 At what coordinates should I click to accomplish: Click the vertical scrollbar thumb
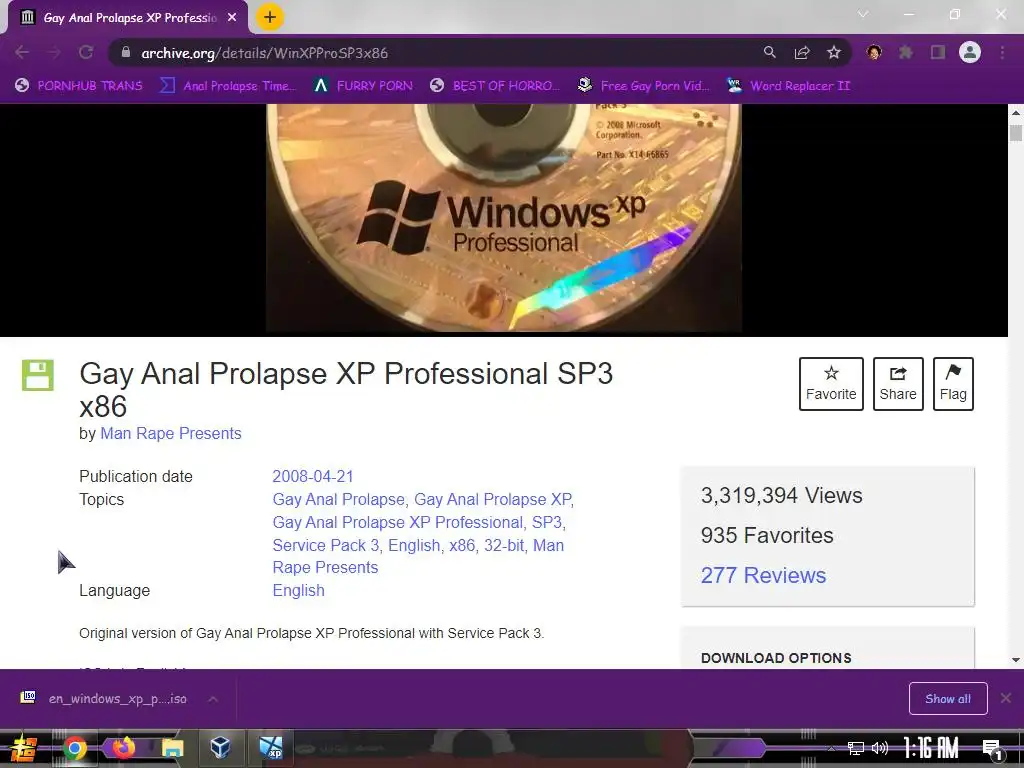tap(1016, 132)
